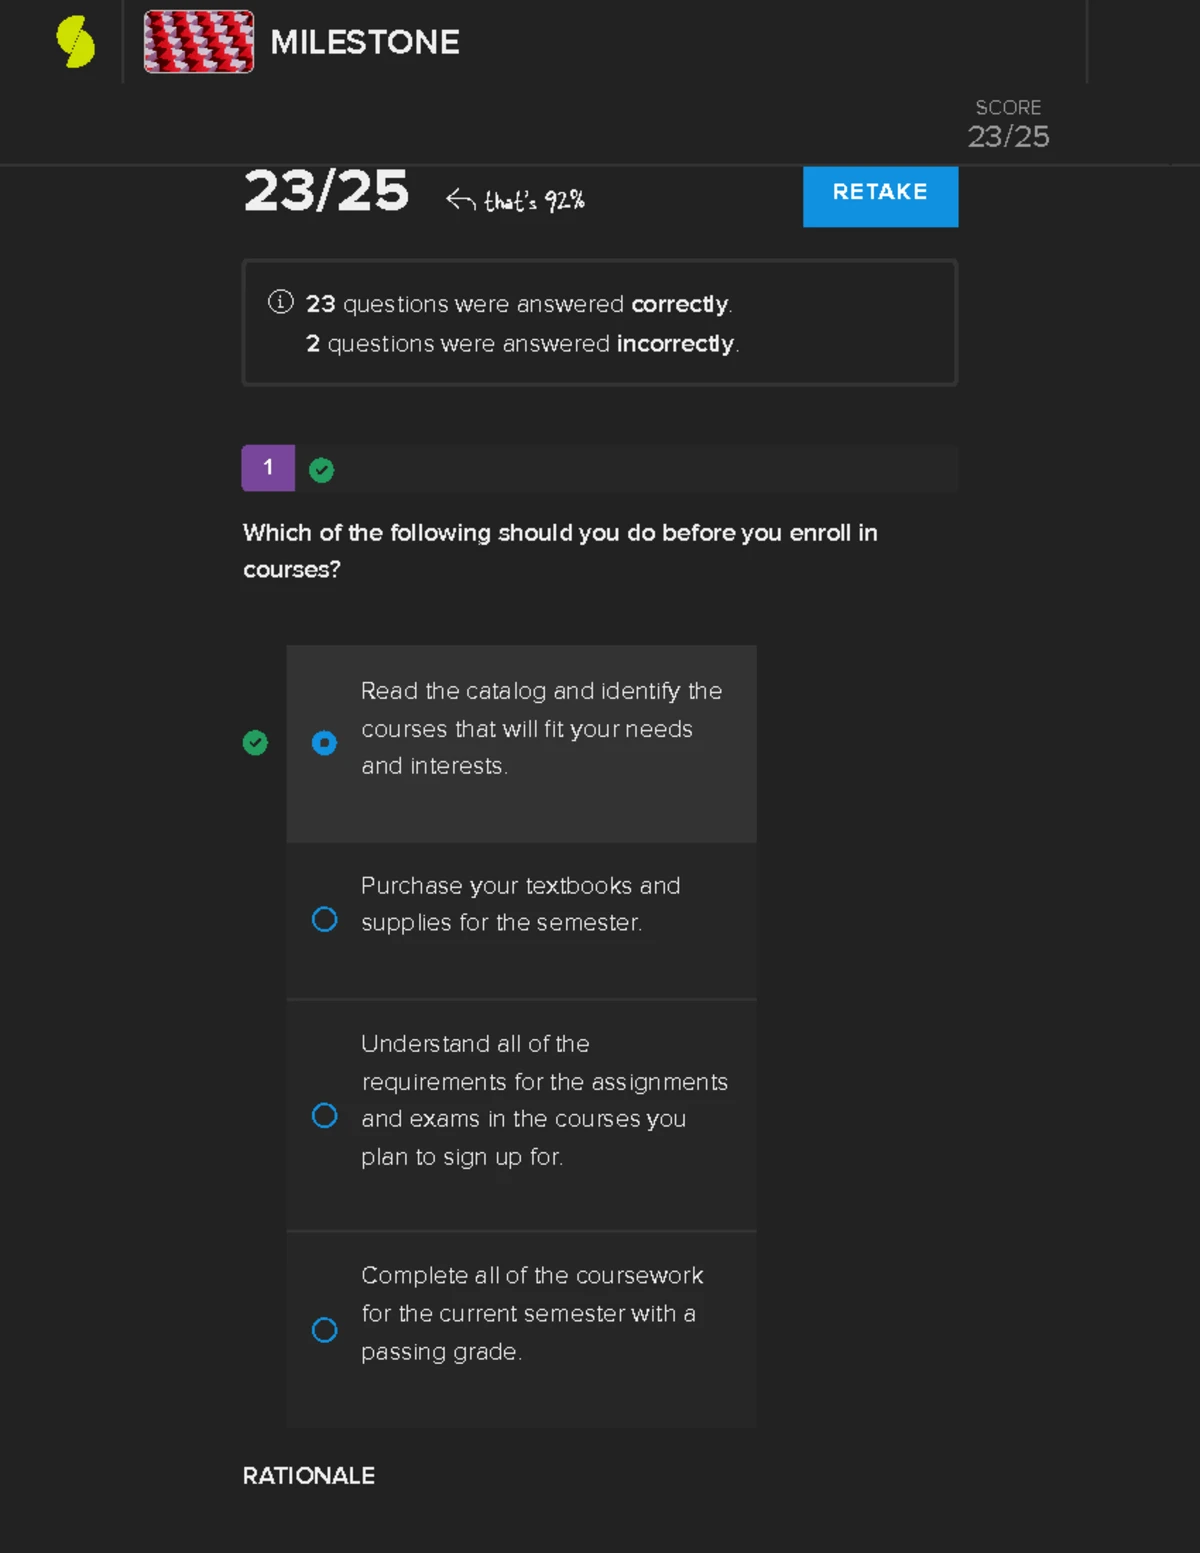This screenshot has width=1200, height=1553.
Task: Click the large 23/25 score heading
Action: [x=326, y=190]
